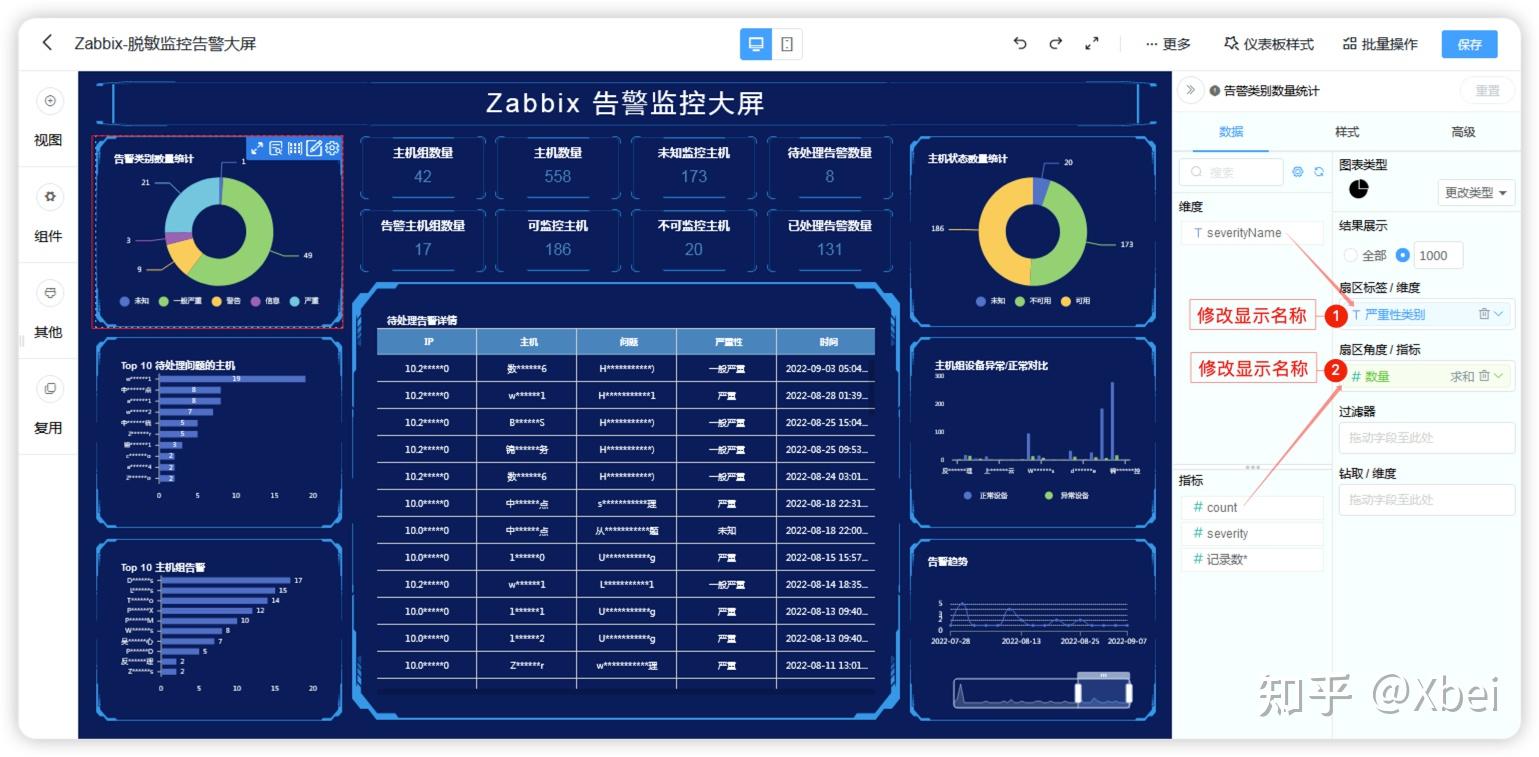Open the widget settings gear icon
1539x757 pixels.
coord(332,148)
